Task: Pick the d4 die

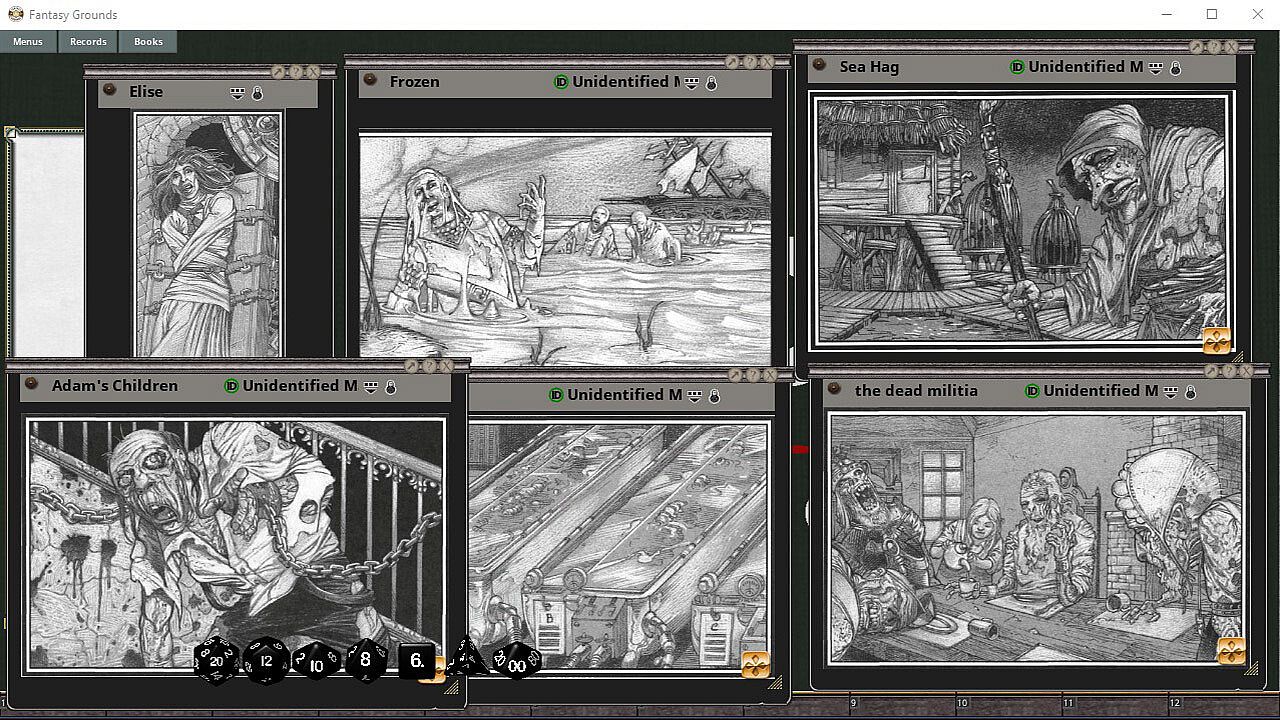Action: tap(464, 658)
